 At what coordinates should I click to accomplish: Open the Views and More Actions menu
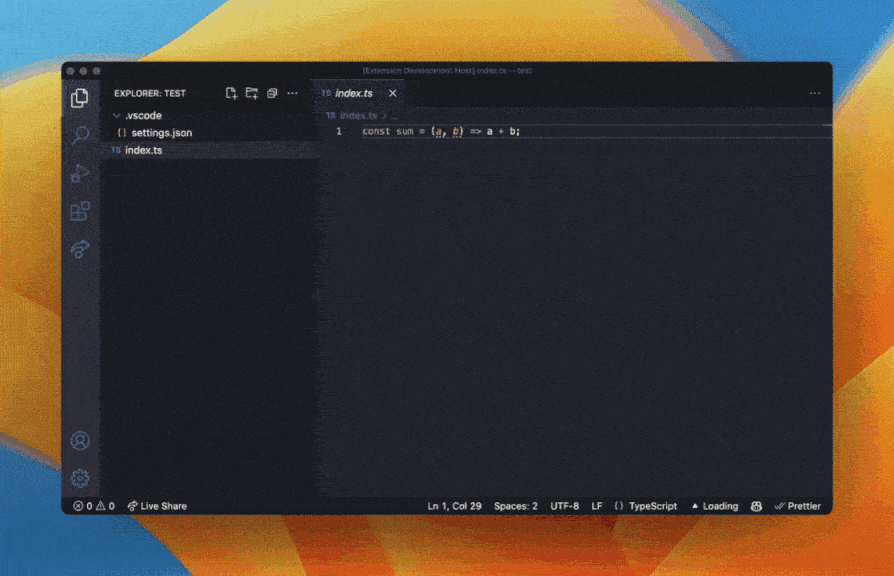tap(292, 93)
